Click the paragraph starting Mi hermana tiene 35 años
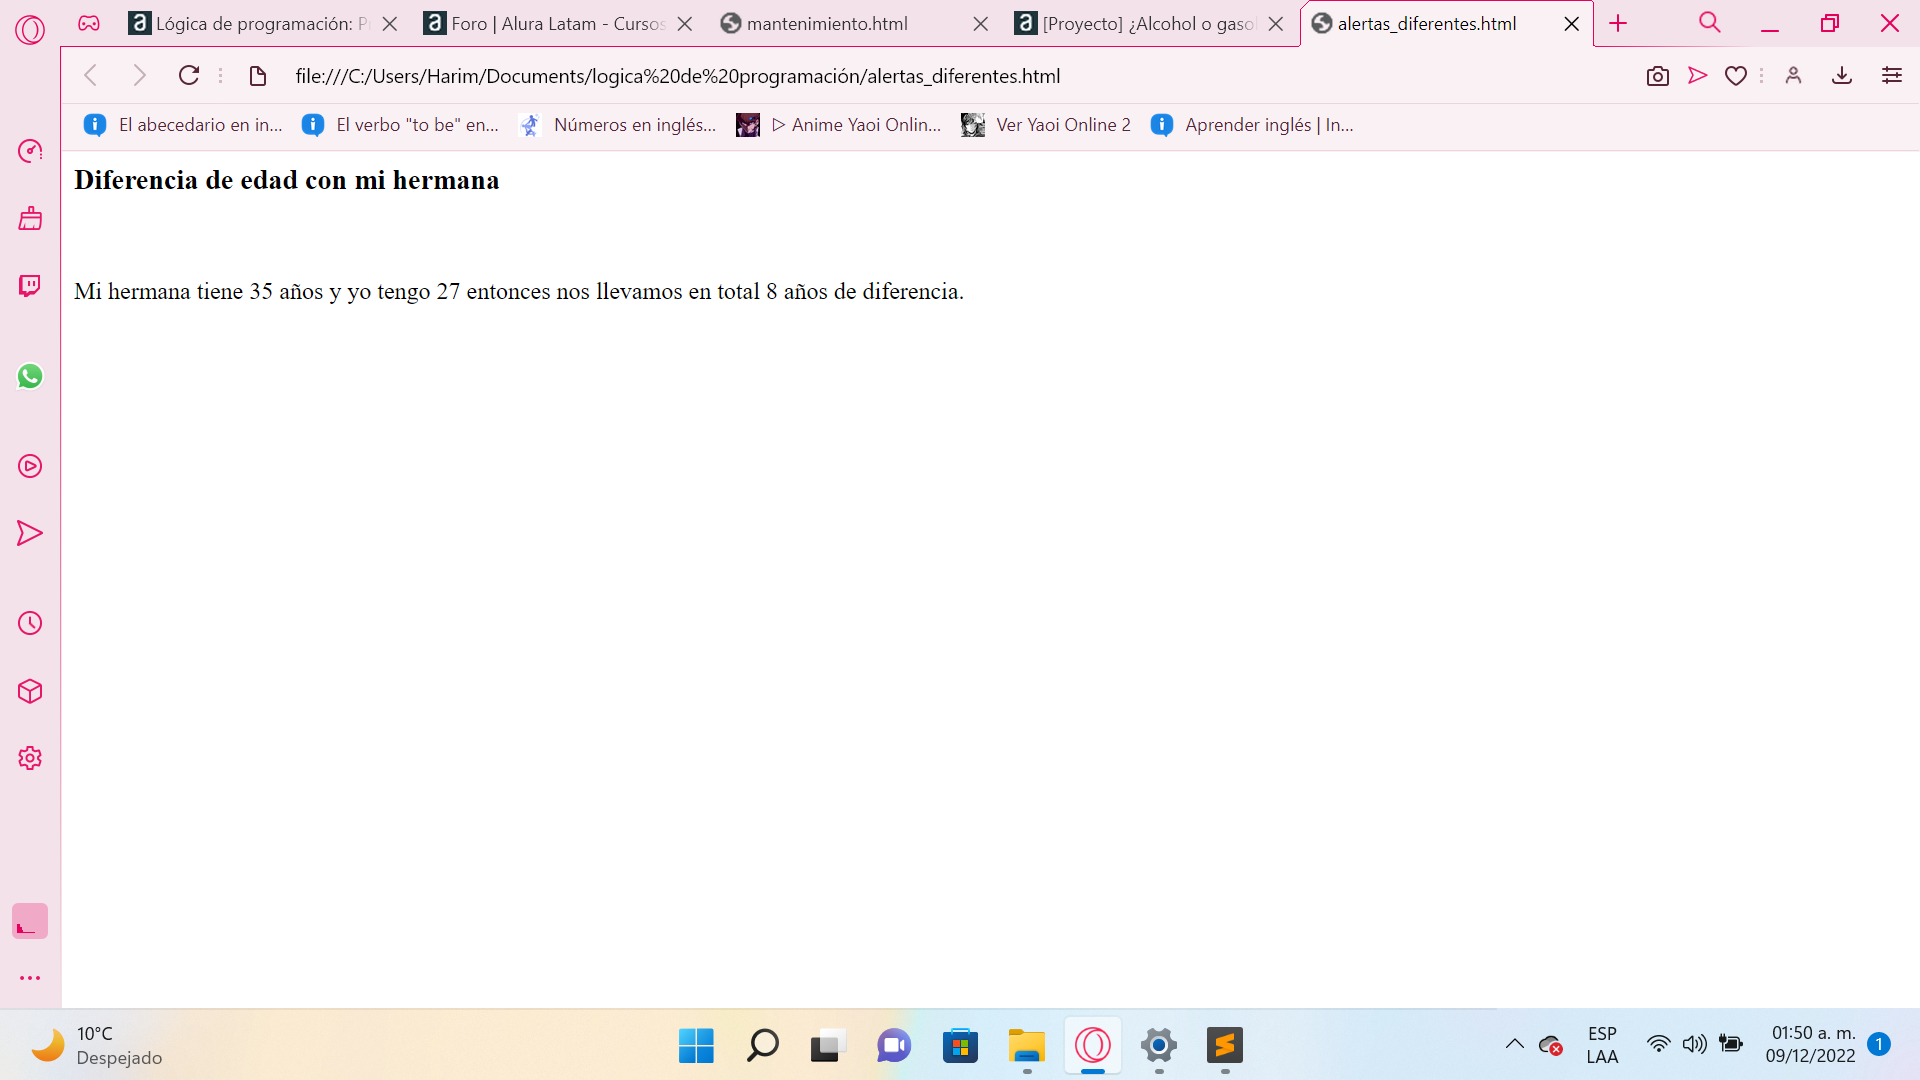 (519, 291)
